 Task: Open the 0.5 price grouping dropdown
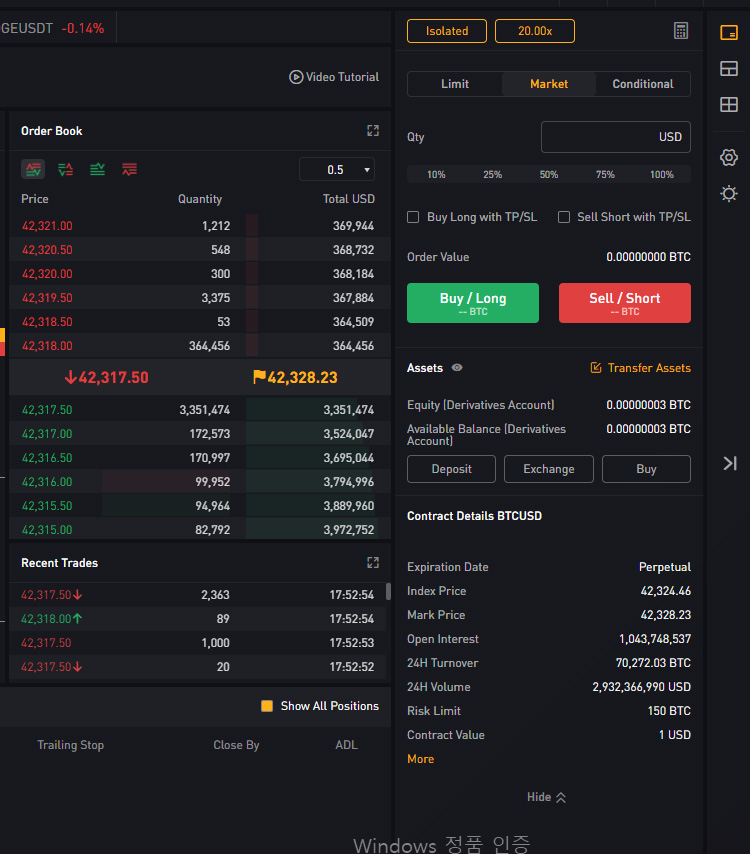337,169
